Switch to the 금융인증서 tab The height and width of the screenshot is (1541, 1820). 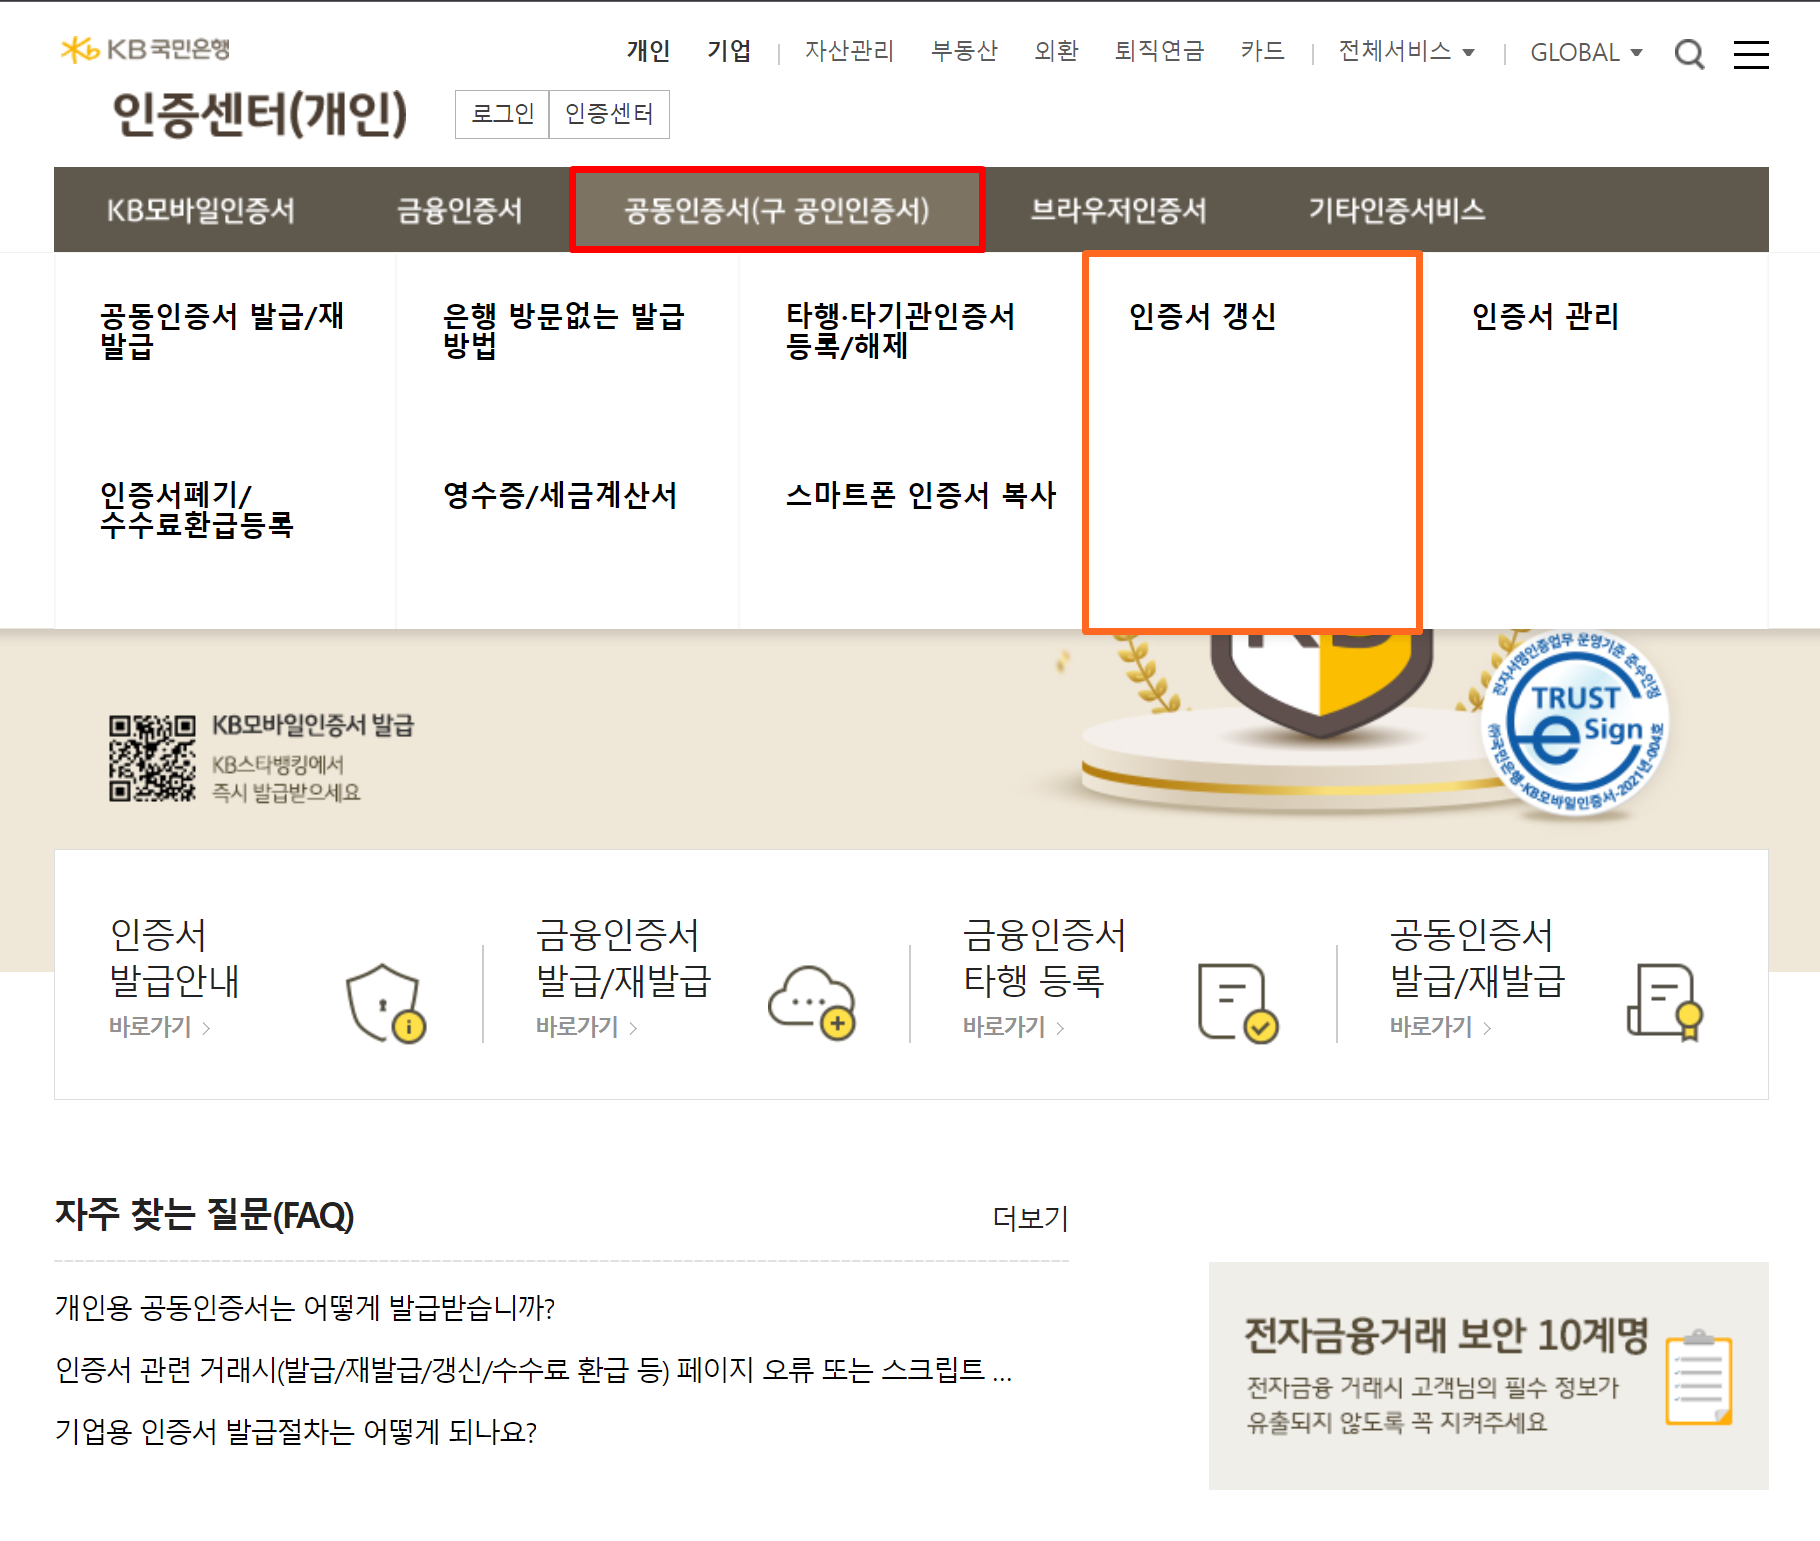(460, 210)
